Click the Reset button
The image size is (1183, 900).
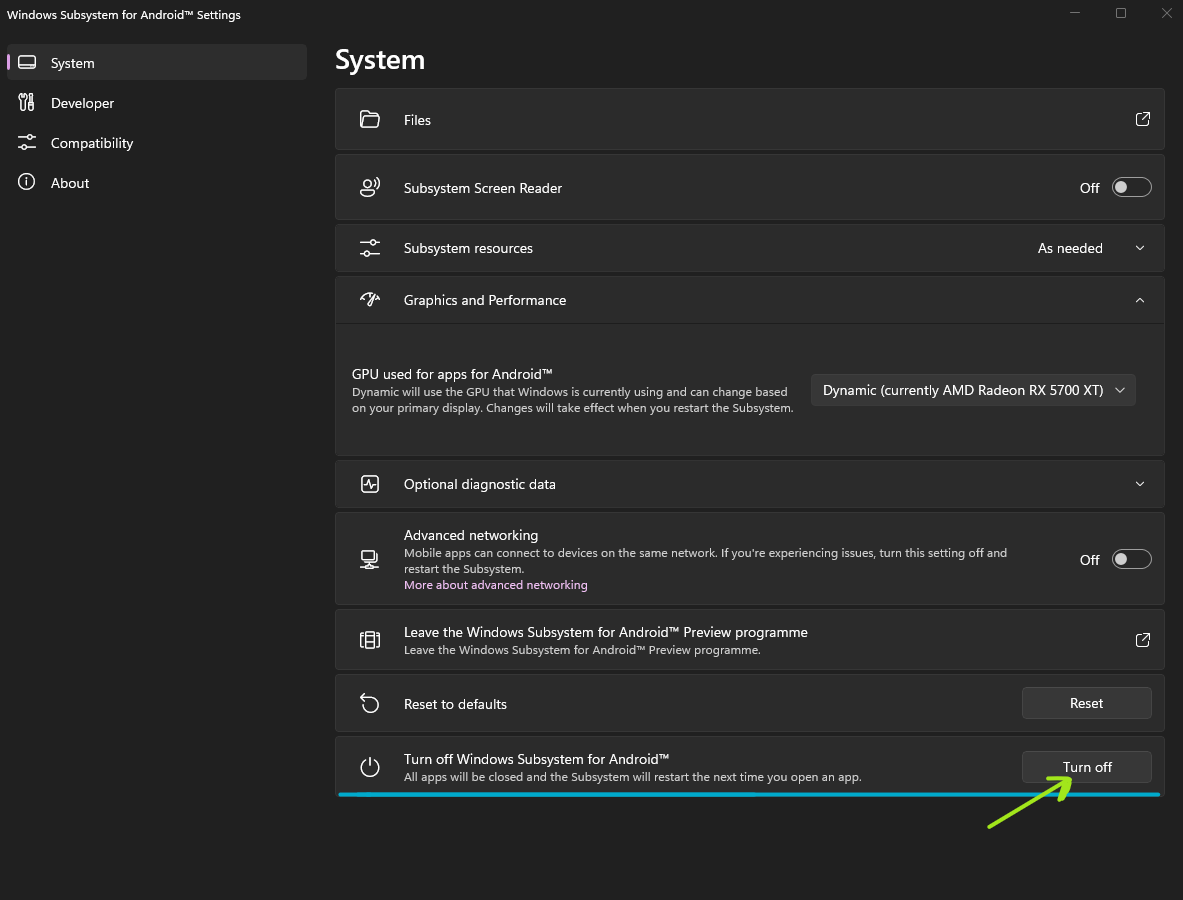[x=1086, y=703]
